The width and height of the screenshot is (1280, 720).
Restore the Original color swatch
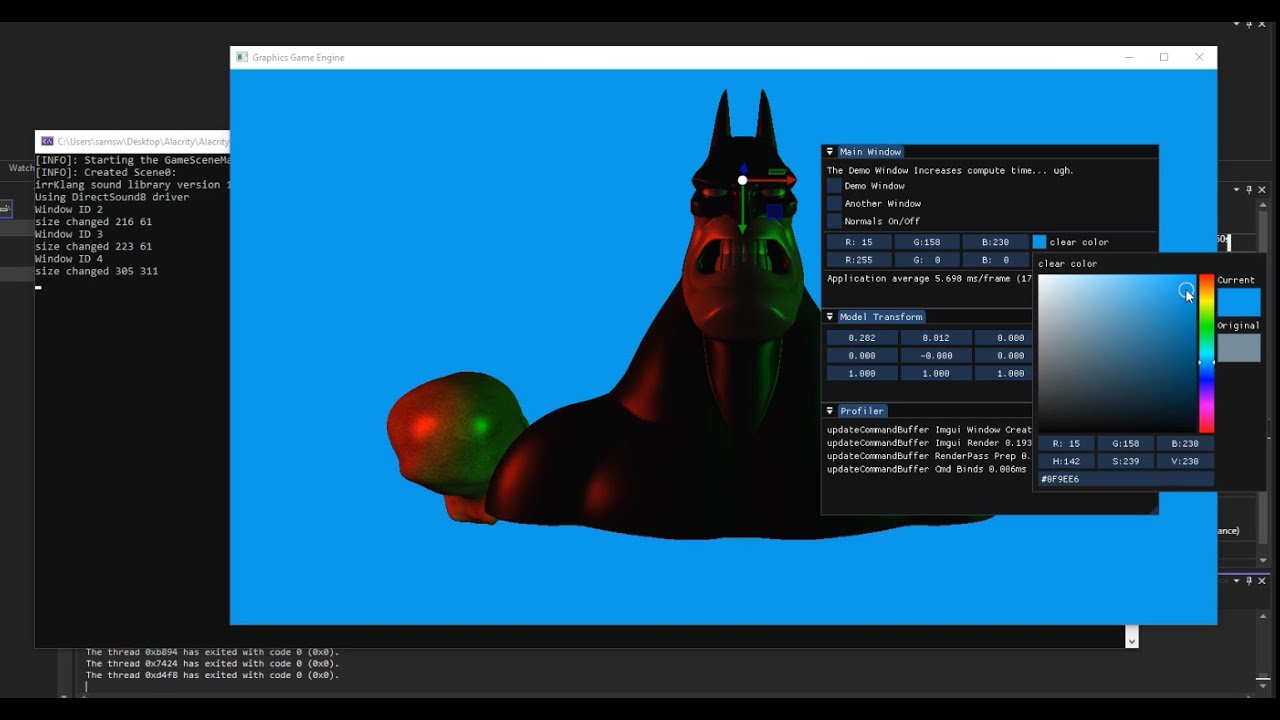pos(1239,348)
